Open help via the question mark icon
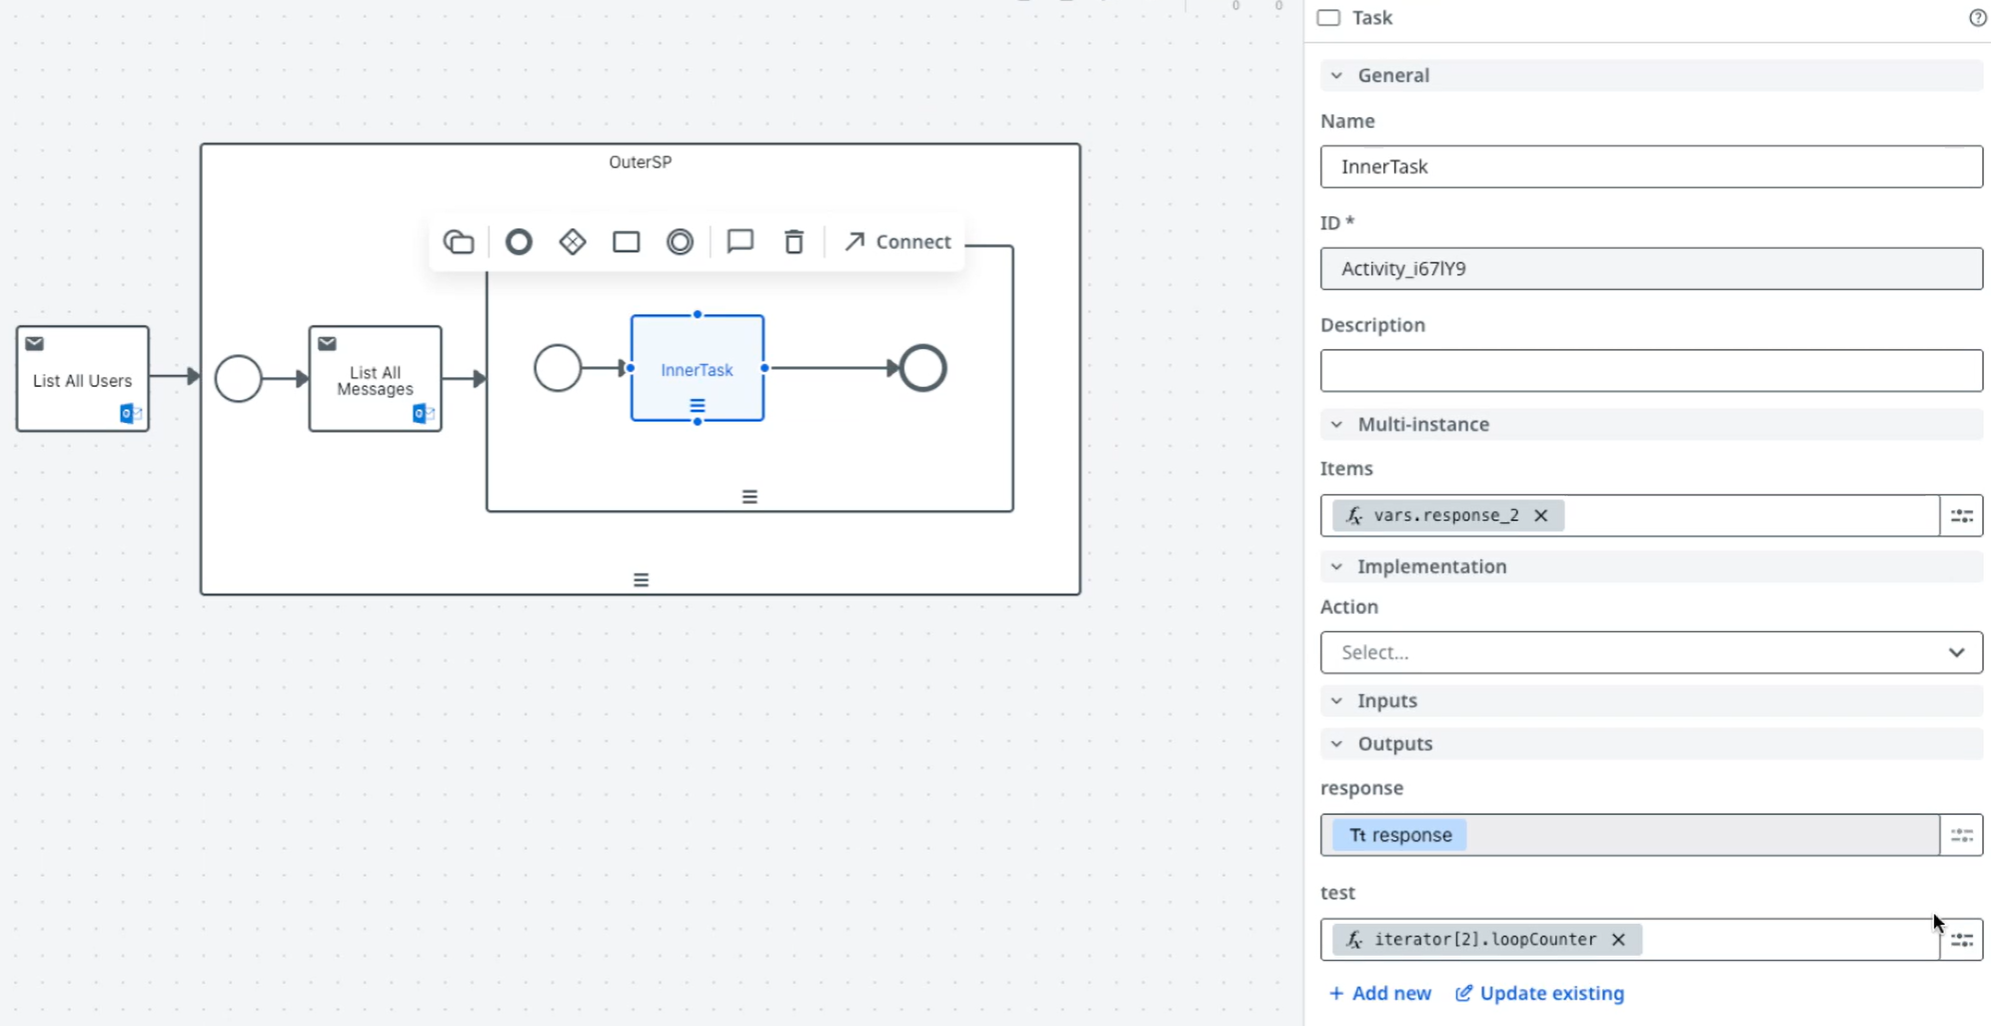This screenshot has height=1026, width=1991. [1977, 18]
